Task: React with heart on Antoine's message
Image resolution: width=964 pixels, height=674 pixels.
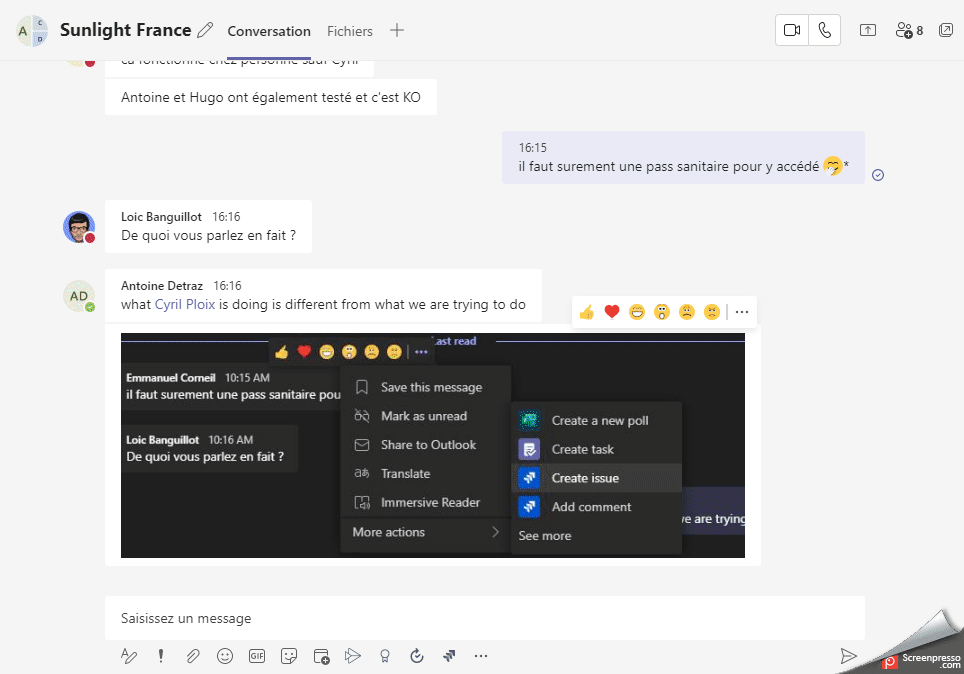Action: (612, 312)
